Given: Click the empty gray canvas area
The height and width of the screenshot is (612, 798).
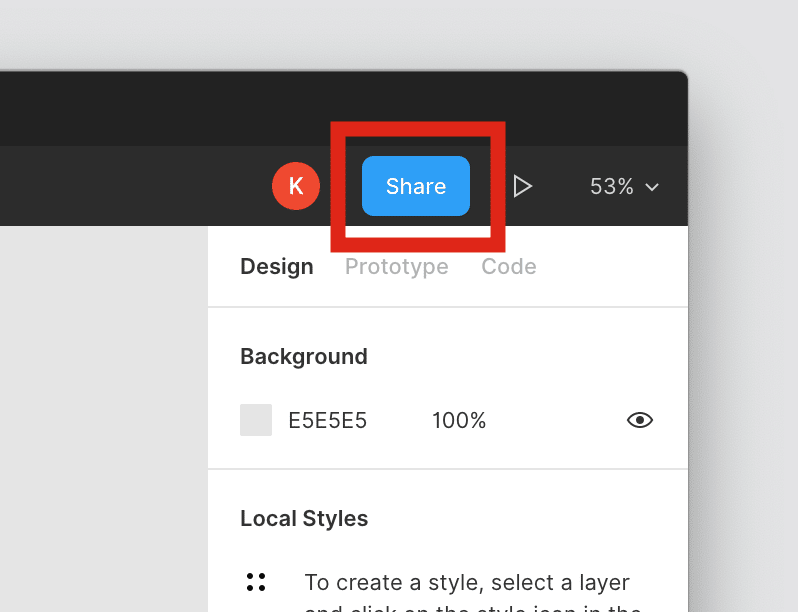Looking at the screenshot, I should tap(100, 420).
